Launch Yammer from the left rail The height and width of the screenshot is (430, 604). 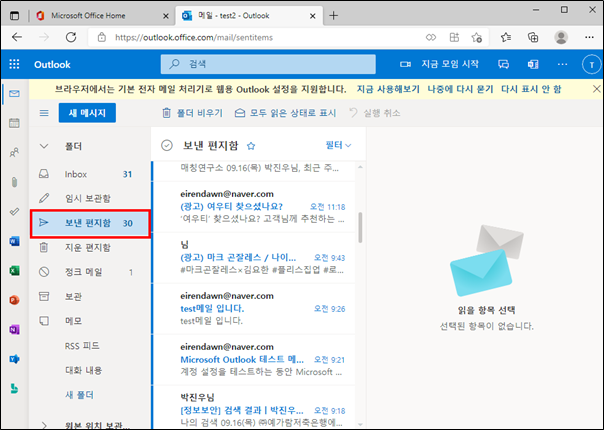tap(14, 359)
